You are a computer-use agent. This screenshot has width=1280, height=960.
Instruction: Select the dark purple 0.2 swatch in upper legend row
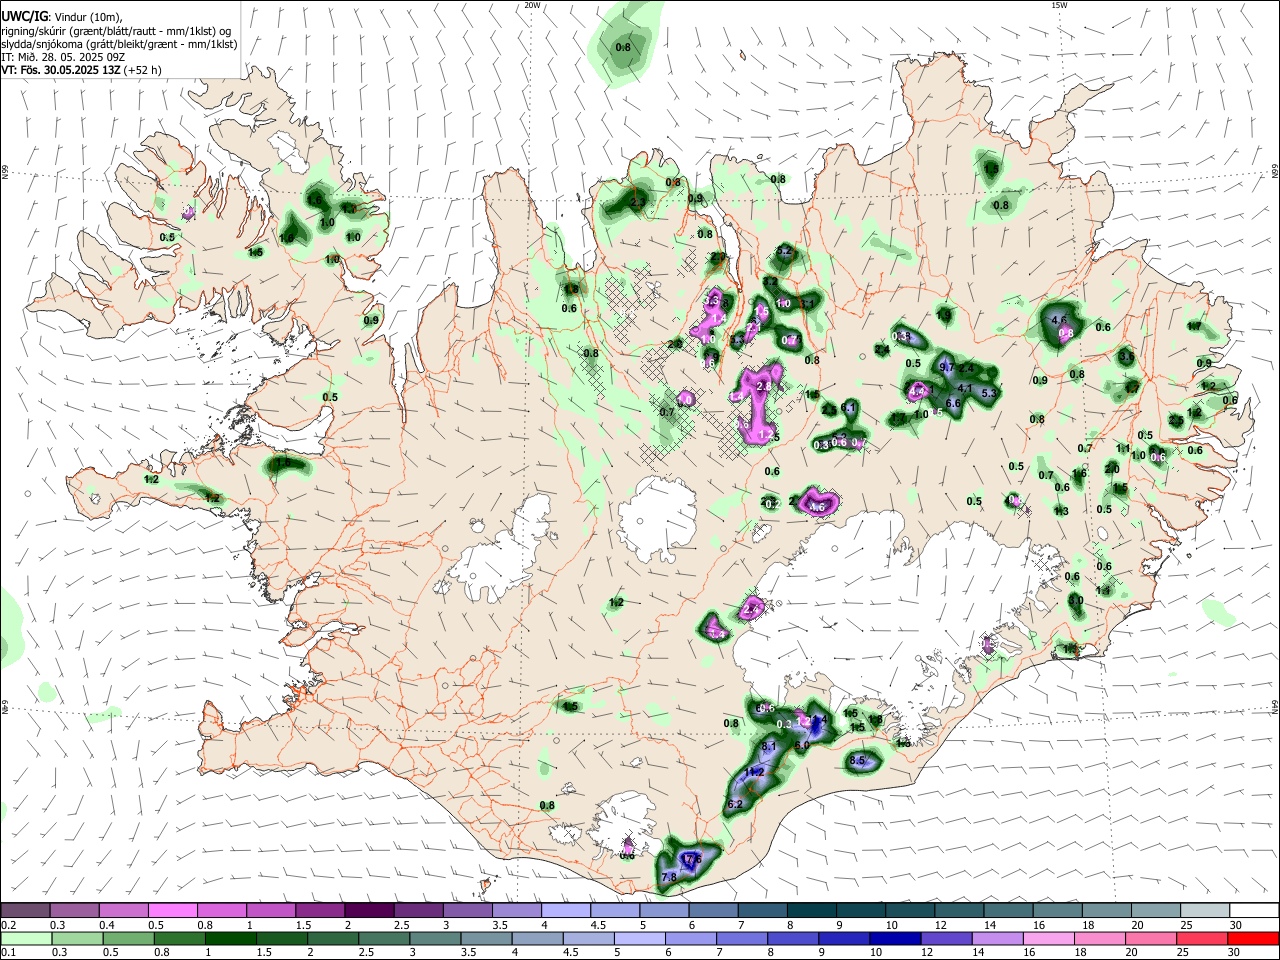(25, 910)
